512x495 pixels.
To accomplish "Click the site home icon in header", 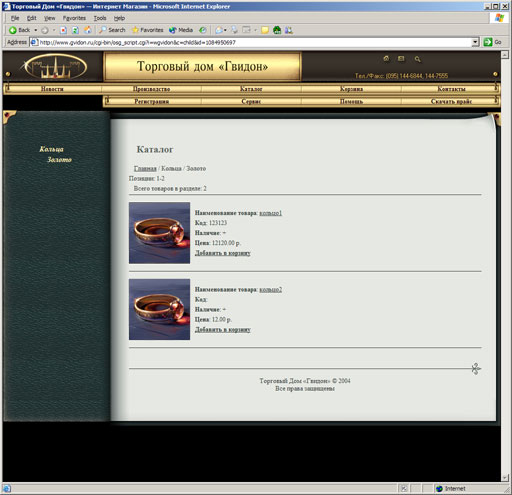I will coord(386,59).
